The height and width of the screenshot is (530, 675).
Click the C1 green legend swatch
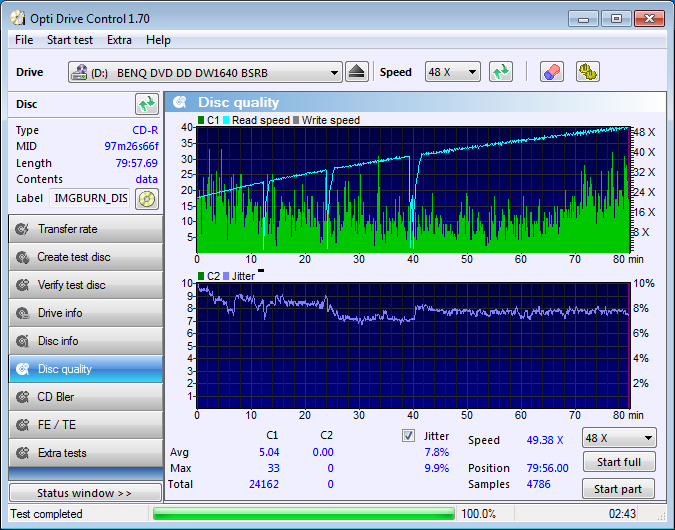point(201,120)
